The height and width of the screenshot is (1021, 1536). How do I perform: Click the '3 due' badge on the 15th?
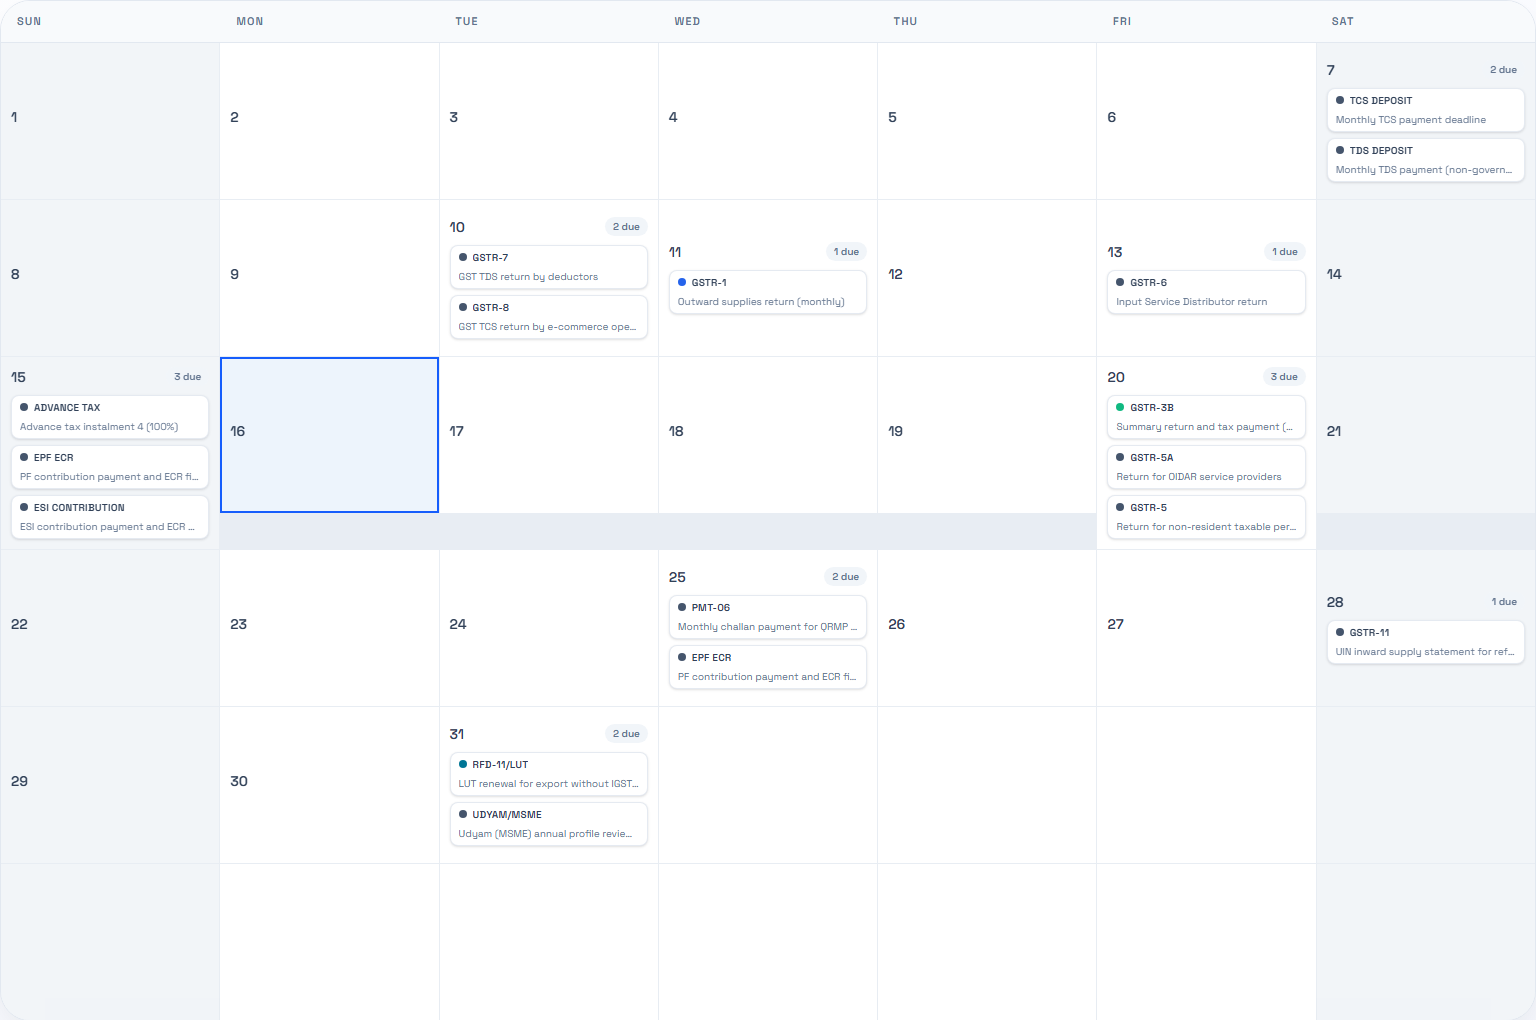188,376
